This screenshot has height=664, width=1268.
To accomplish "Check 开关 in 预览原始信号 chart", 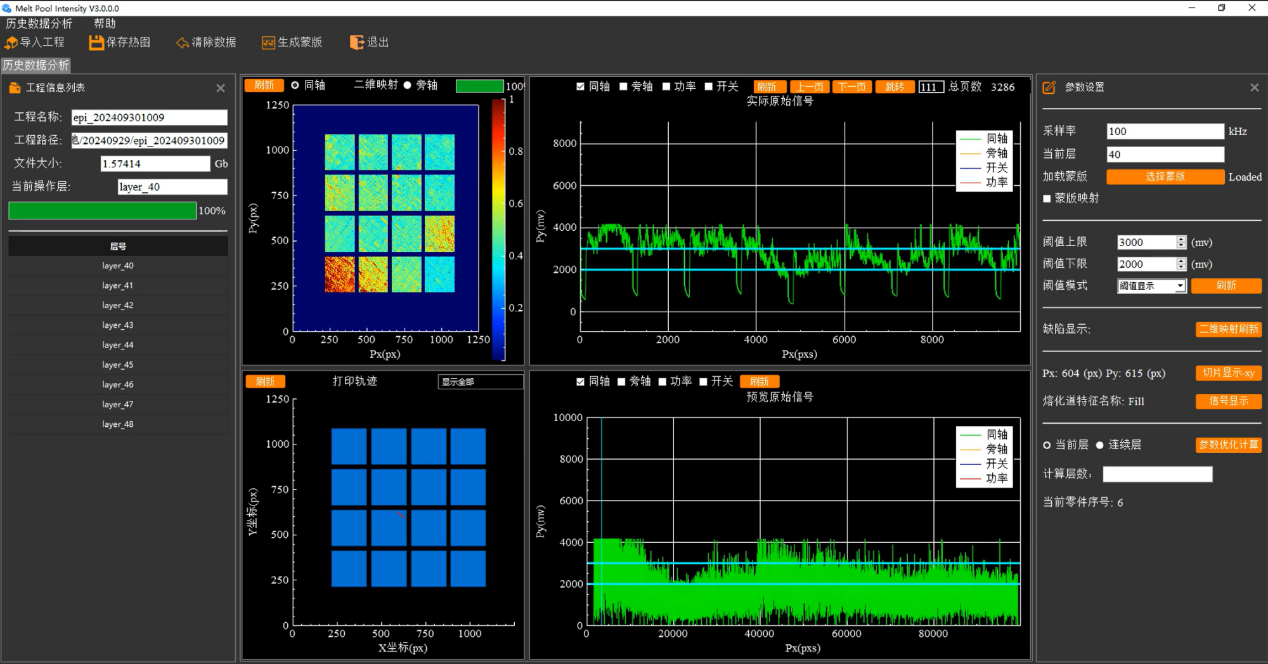I will click(x=703, y=382).
